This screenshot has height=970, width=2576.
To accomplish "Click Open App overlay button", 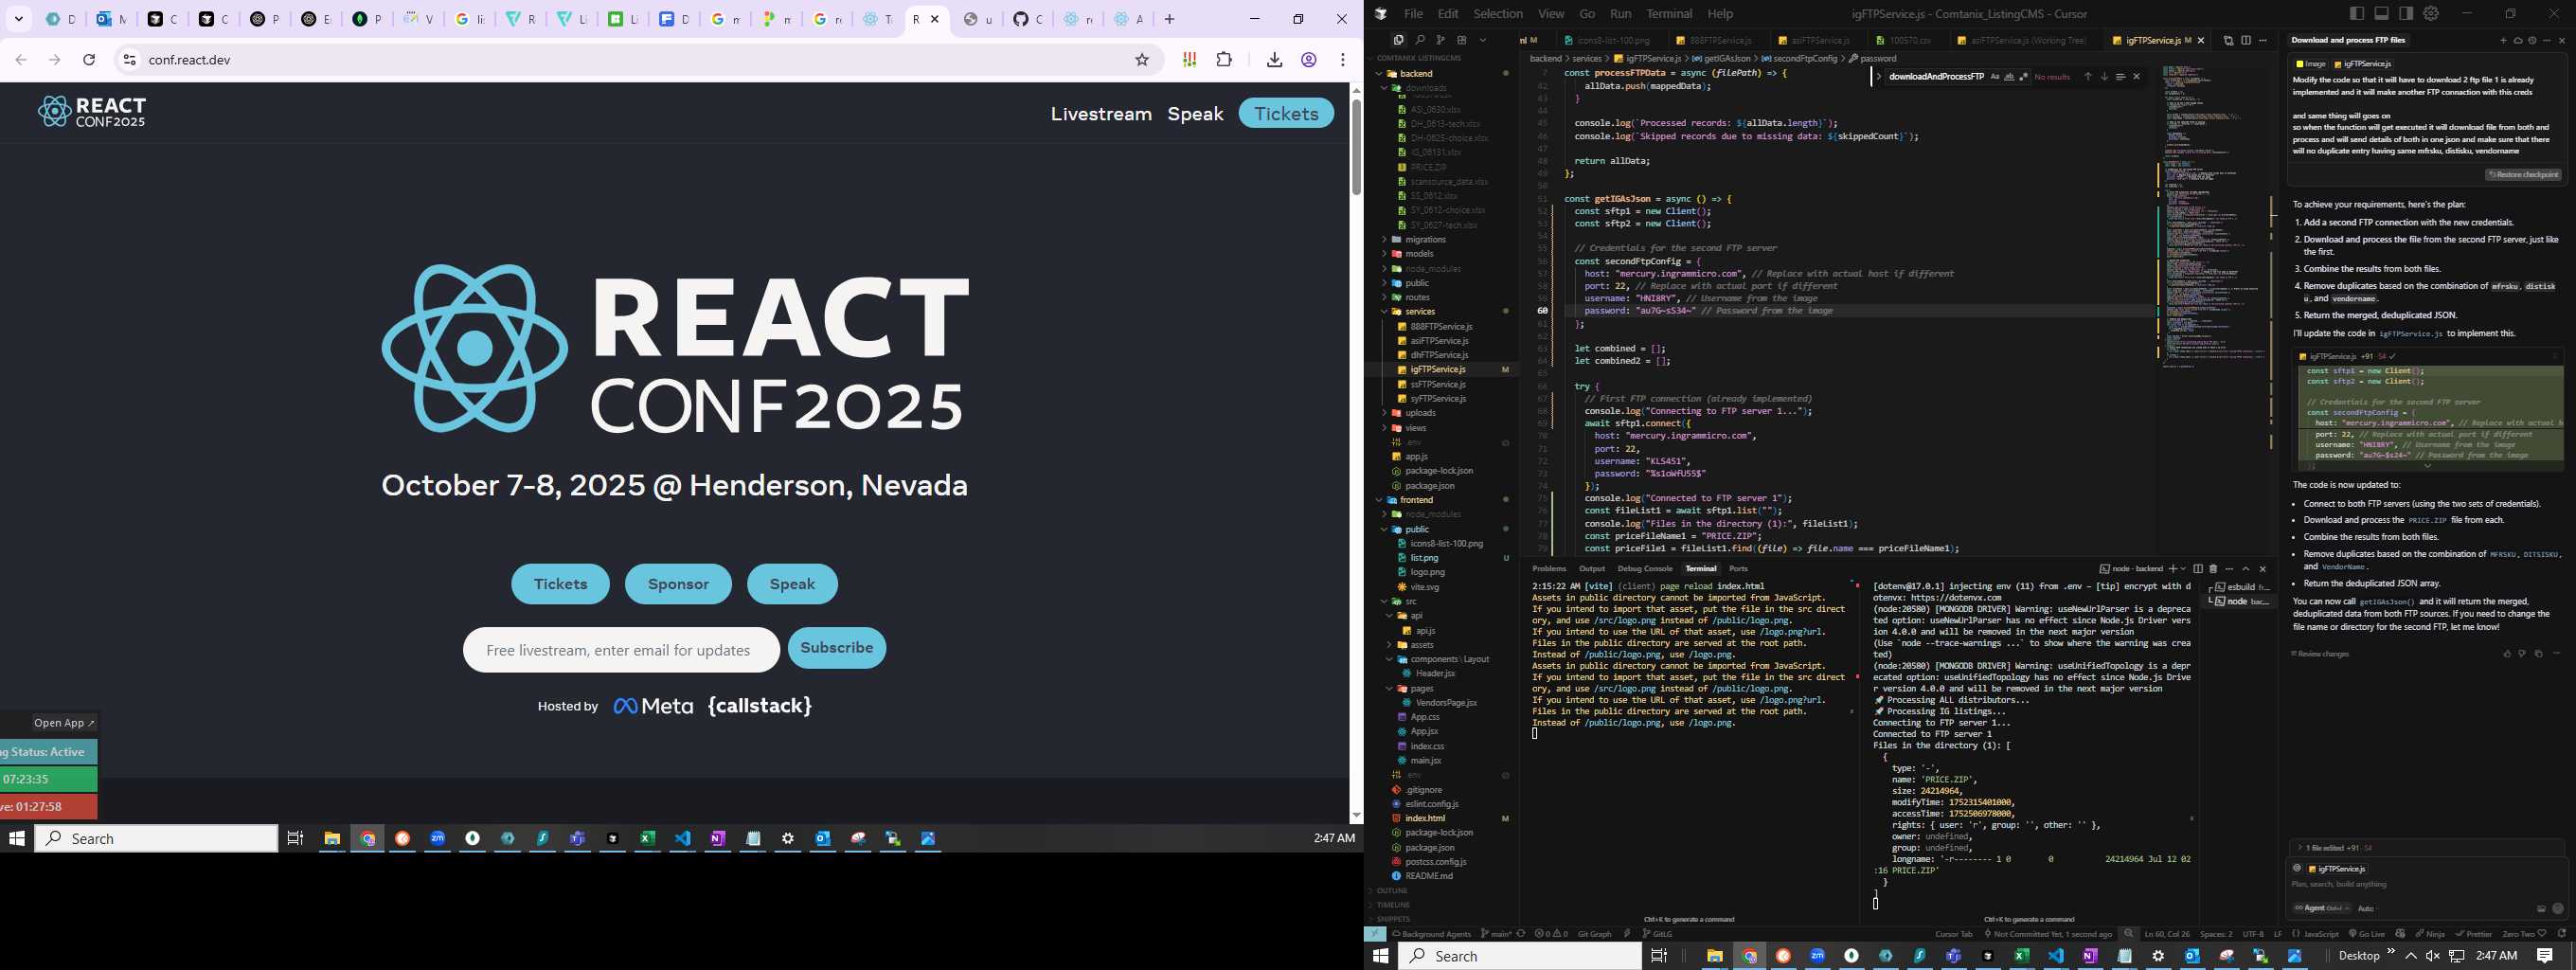I will (64, 723).
